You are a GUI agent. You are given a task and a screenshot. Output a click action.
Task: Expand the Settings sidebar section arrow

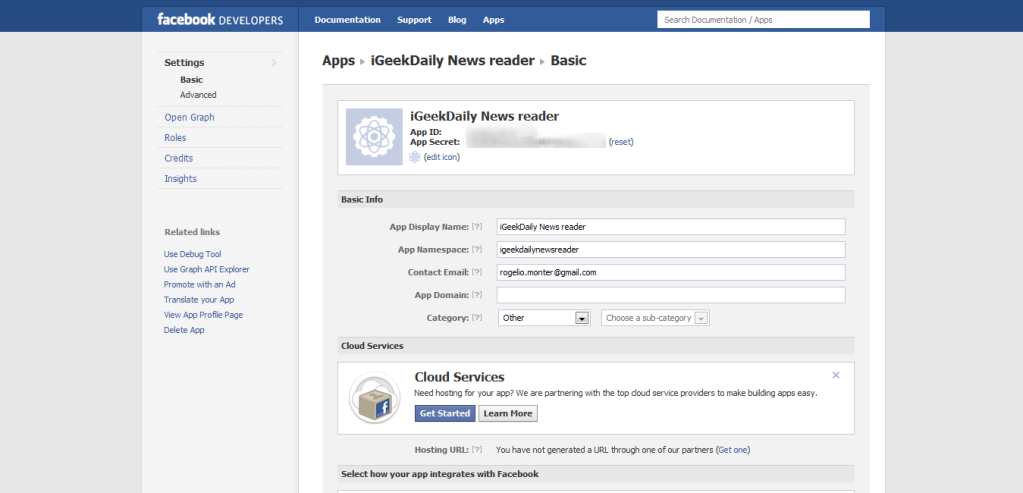pos(274,63)
